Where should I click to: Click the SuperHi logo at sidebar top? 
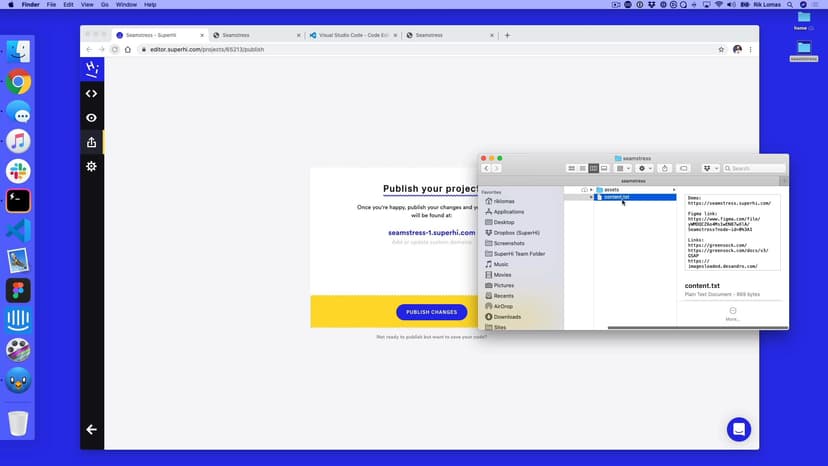91,69
